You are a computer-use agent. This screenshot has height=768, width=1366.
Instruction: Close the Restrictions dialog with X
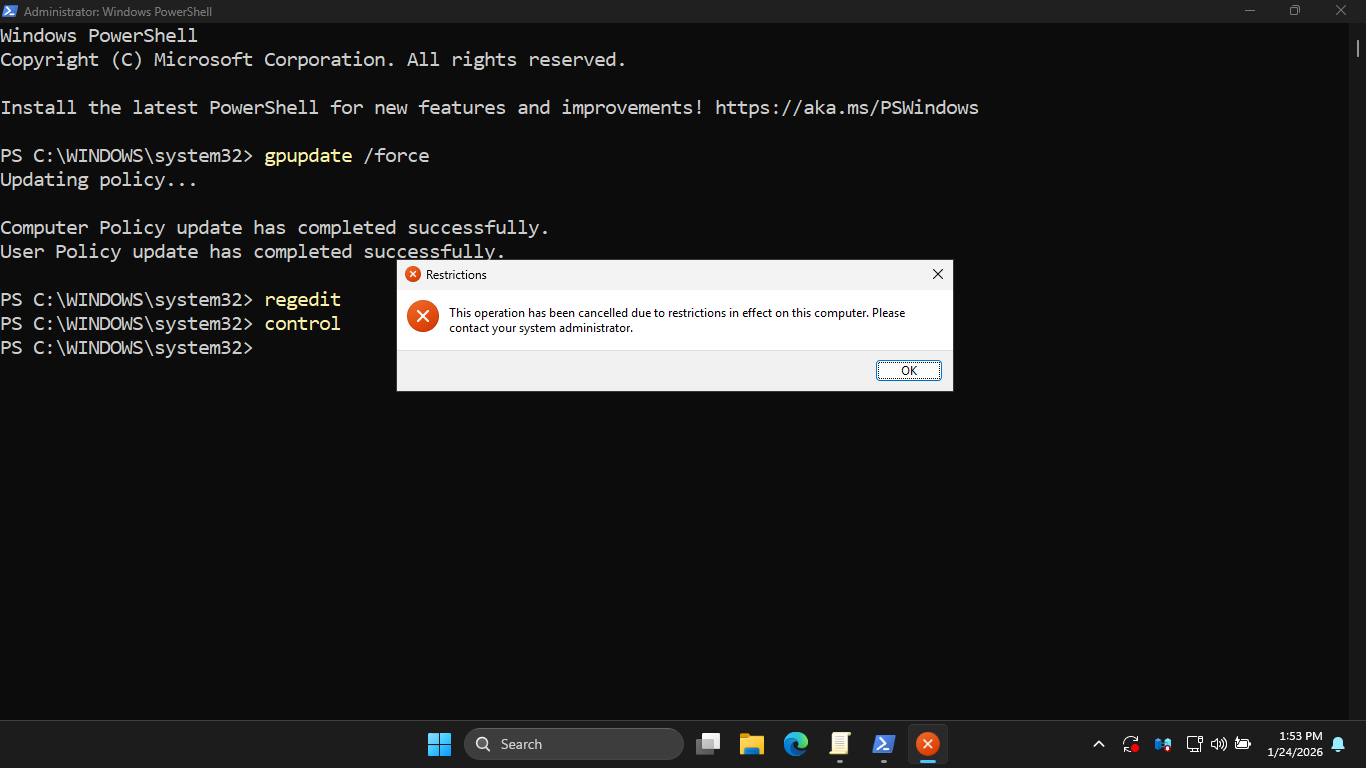click(x=937, y=274)
